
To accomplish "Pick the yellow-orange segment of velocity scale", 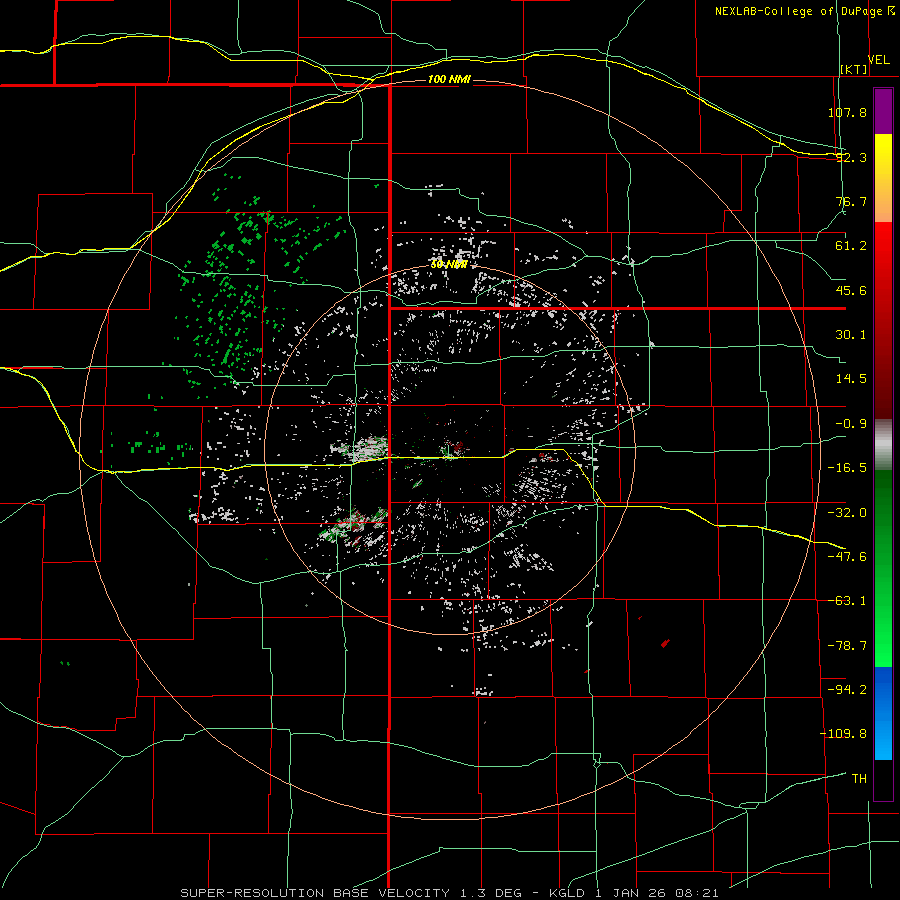I will [x=883, y=178].
